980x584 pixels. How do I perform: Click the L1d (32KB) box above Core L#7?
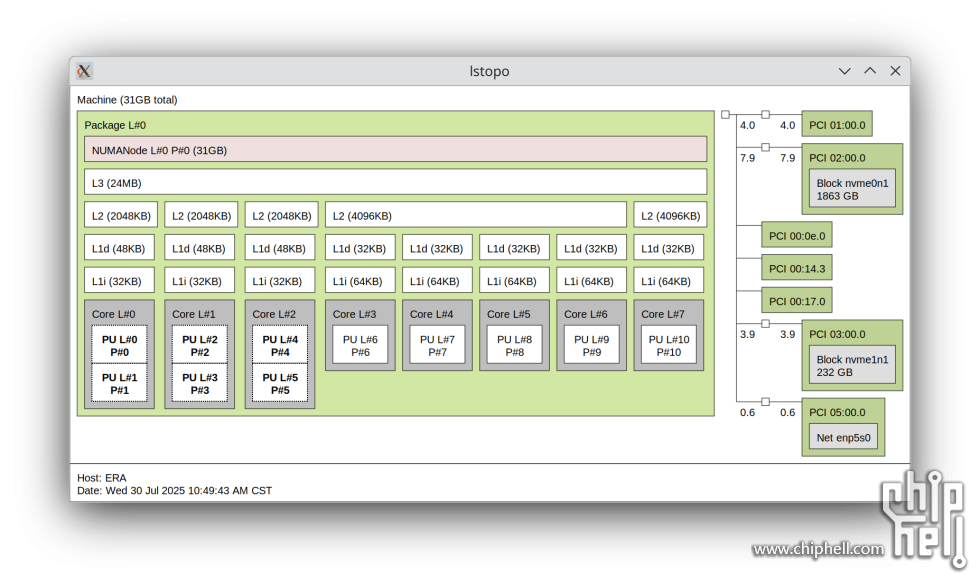coord(668,248)
